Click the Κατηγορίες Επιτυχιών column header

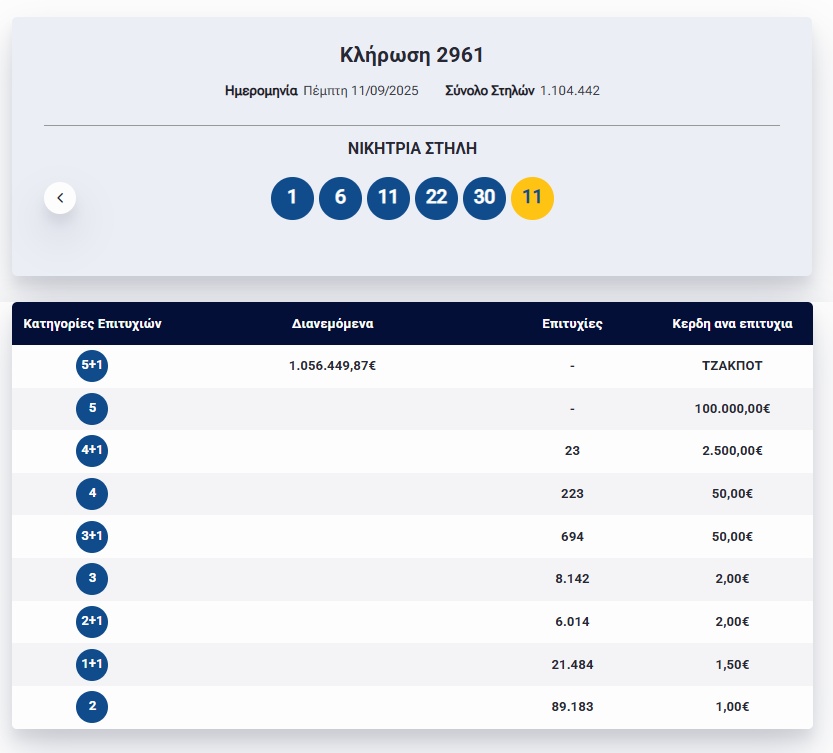92,324
